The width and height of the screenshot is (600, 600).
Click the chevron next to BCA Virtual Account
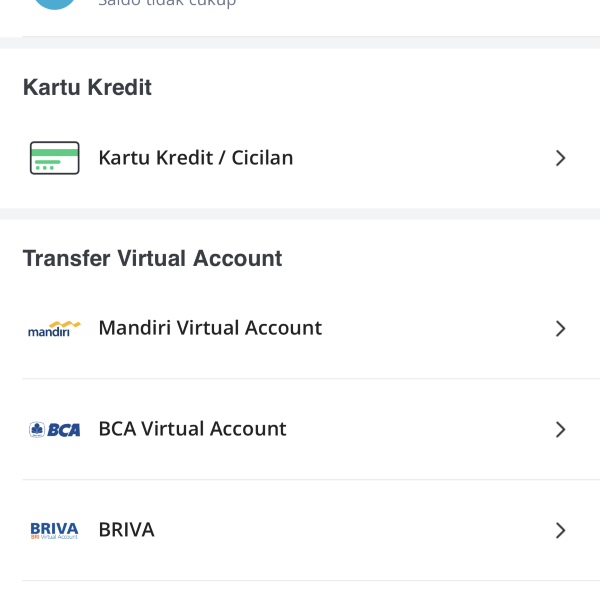(560, 429)
